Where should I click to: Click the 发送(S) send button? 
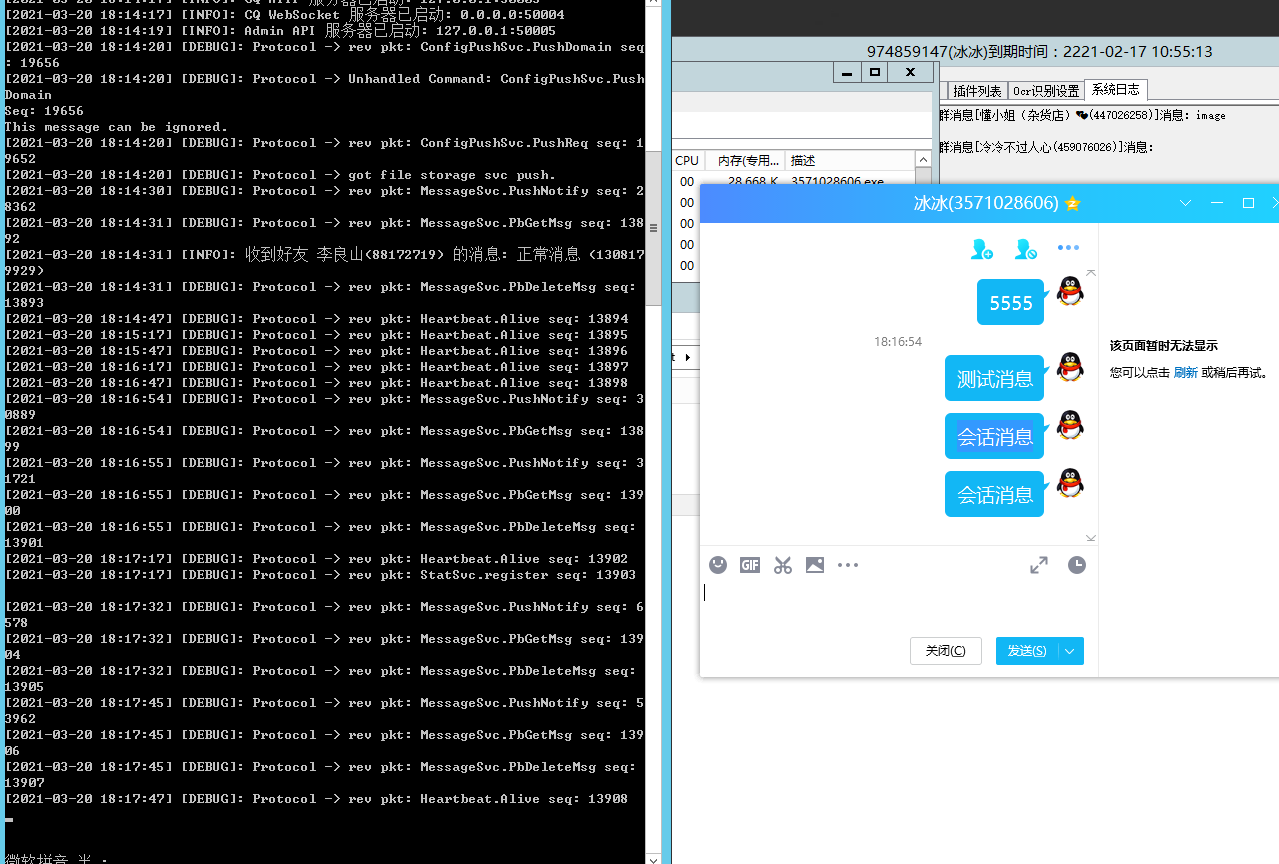point(1027,651)
